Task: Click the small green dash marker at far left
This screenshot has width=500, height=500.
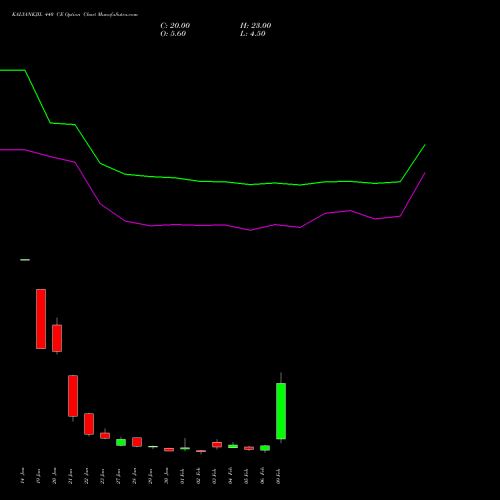Action: pos(25,260)
